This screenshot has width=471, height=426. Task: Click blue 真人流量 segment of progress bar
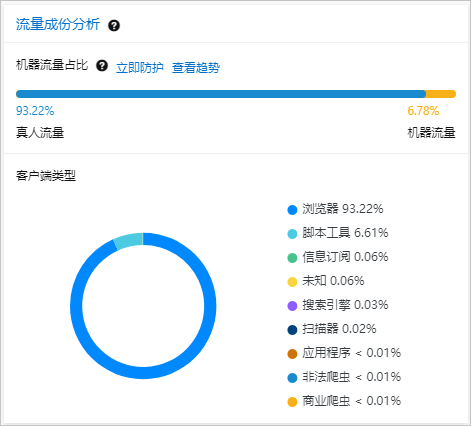(221, 94)
